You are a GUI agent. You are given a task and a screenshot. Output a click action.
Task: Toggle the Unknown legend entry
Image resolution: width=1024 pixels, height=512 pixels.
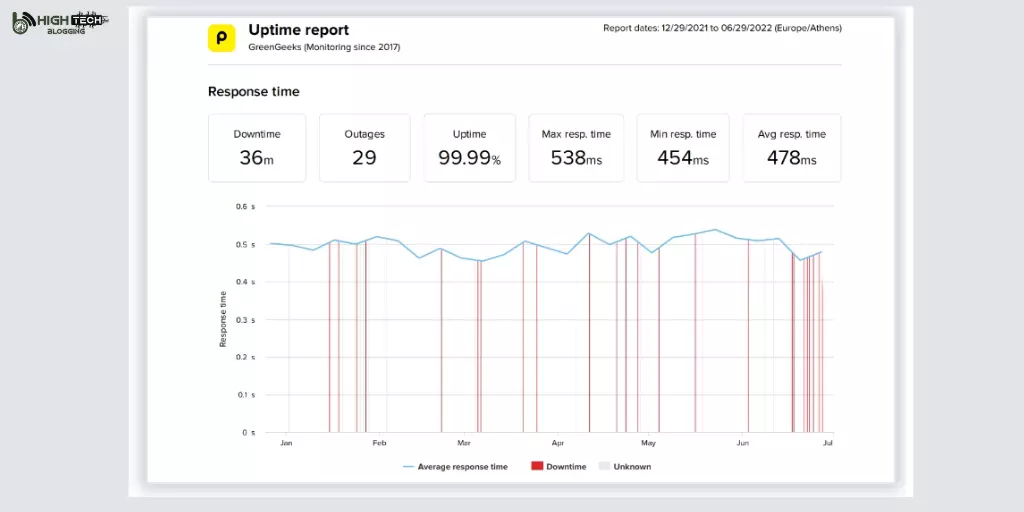625,467
